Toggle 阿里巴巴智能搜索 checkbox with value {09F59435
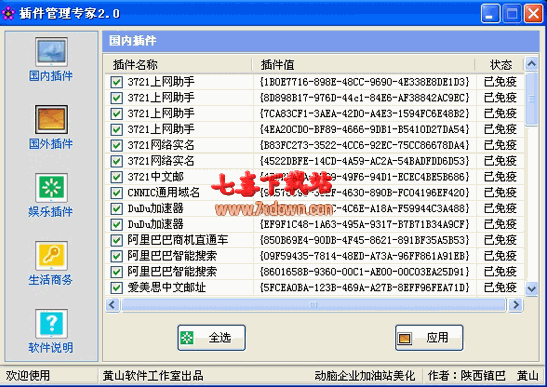The height and width of the screenshot is (387, 547). coord(117,256)
